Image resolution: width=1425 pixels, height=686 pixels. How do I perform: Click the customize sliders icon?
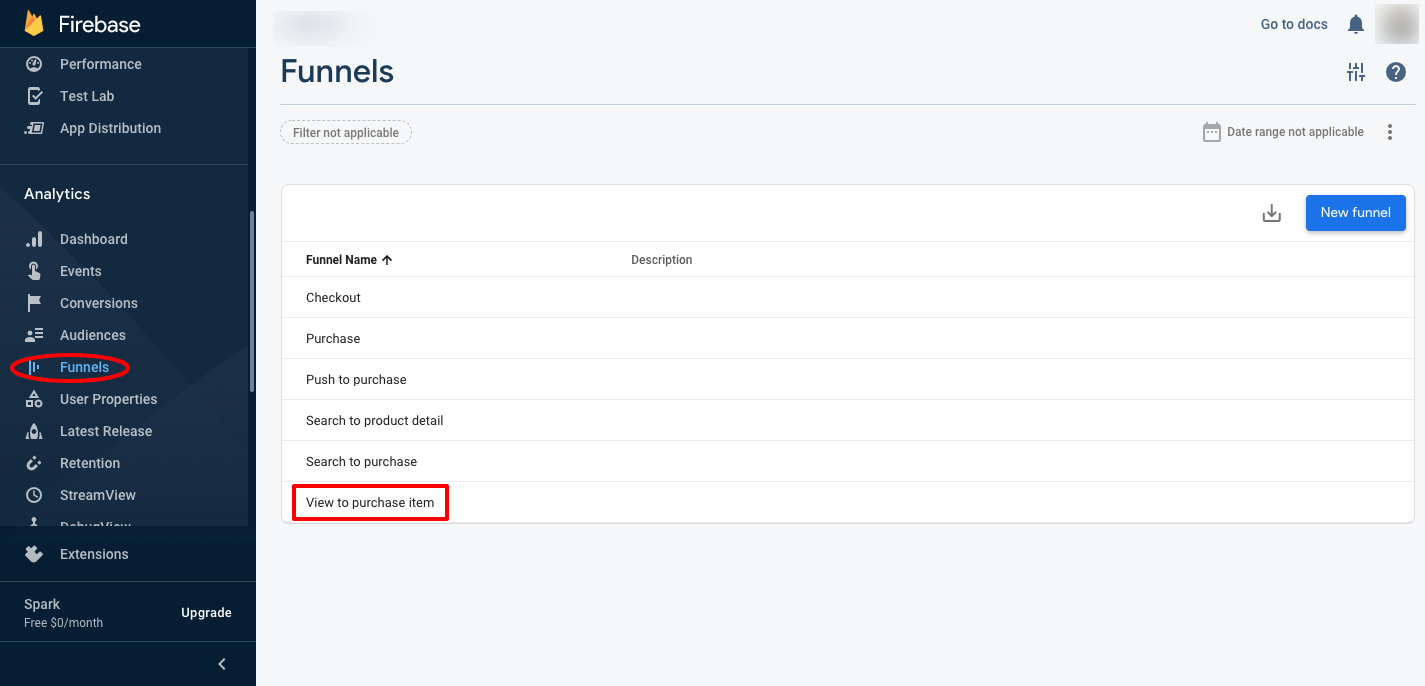click(1356, 72)
